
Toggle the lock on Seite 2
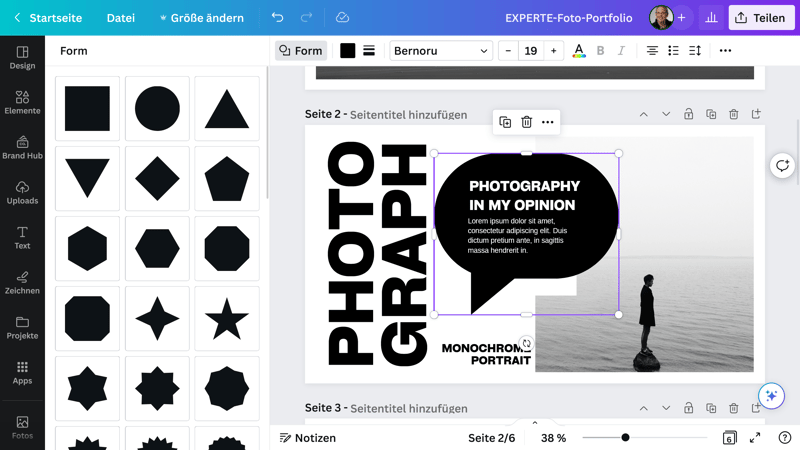688,115
